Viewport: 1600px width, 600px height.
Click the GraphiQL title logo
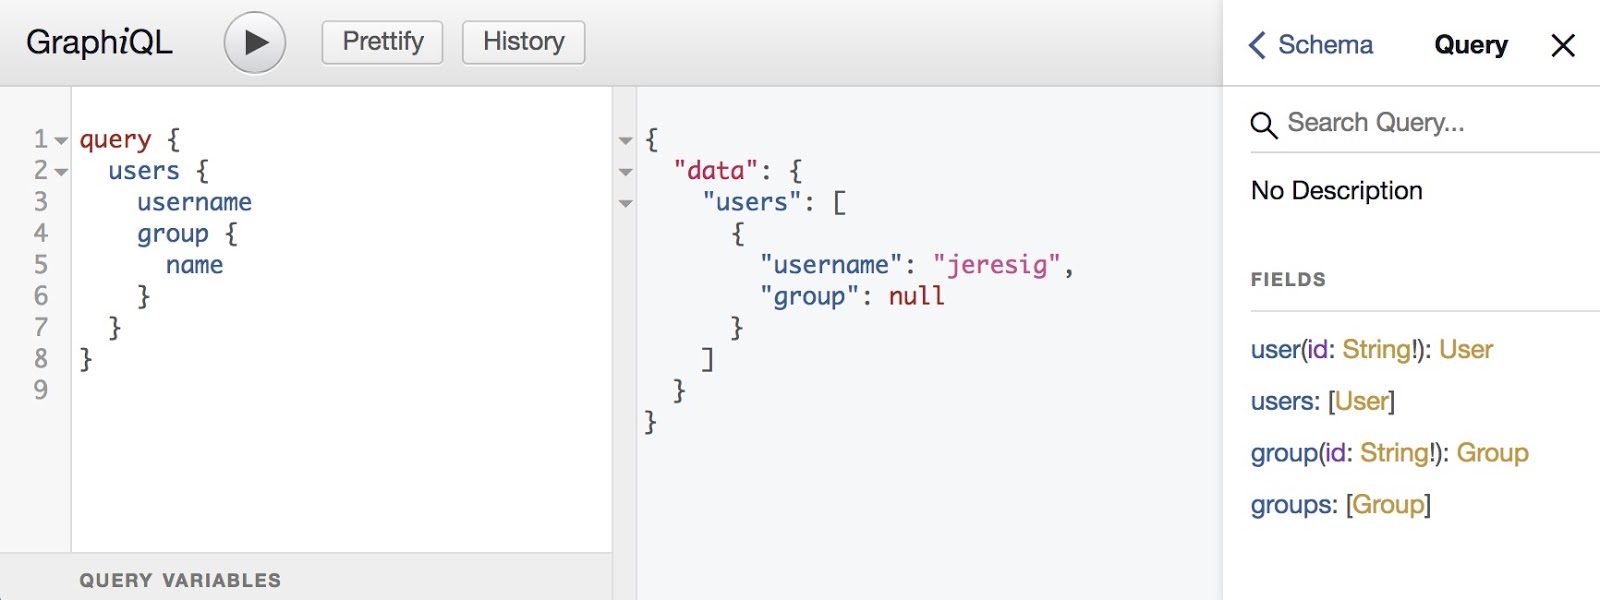pyautogui.click(x=99, y=42)
